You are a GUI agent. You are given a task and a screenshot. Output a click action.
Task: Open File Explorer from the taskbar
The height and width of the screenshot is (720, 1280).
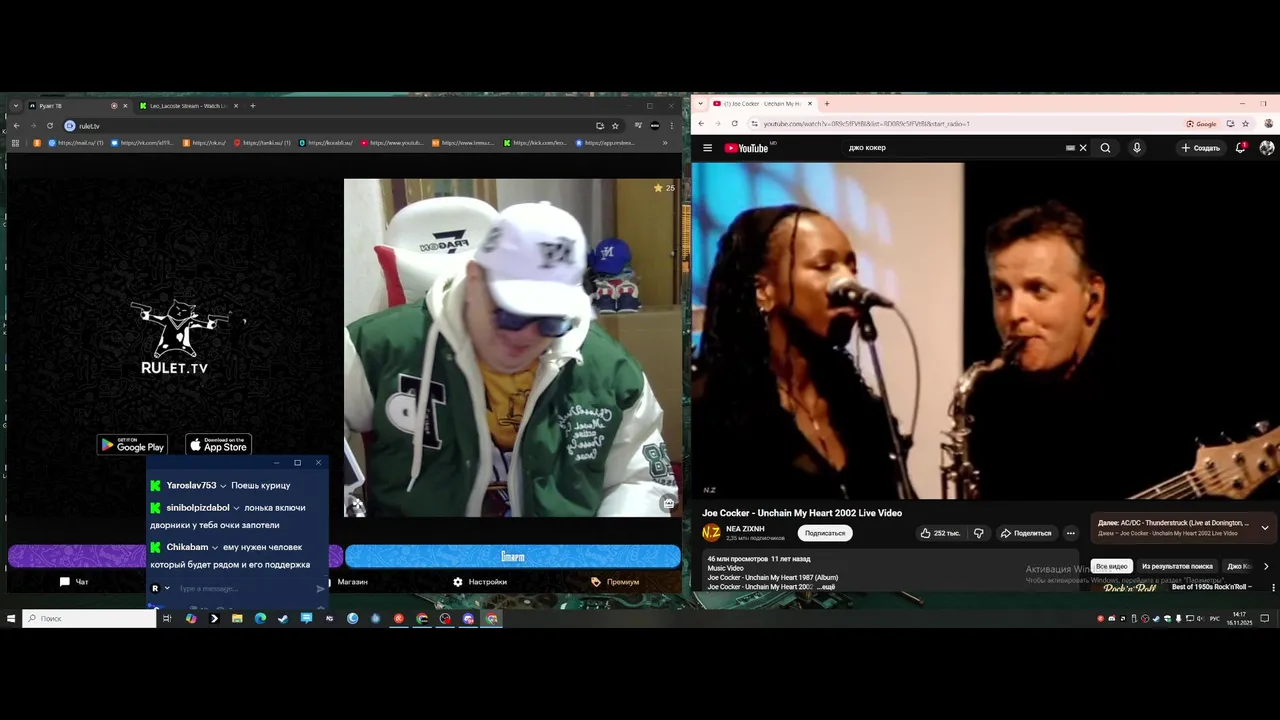pos(237,619)
